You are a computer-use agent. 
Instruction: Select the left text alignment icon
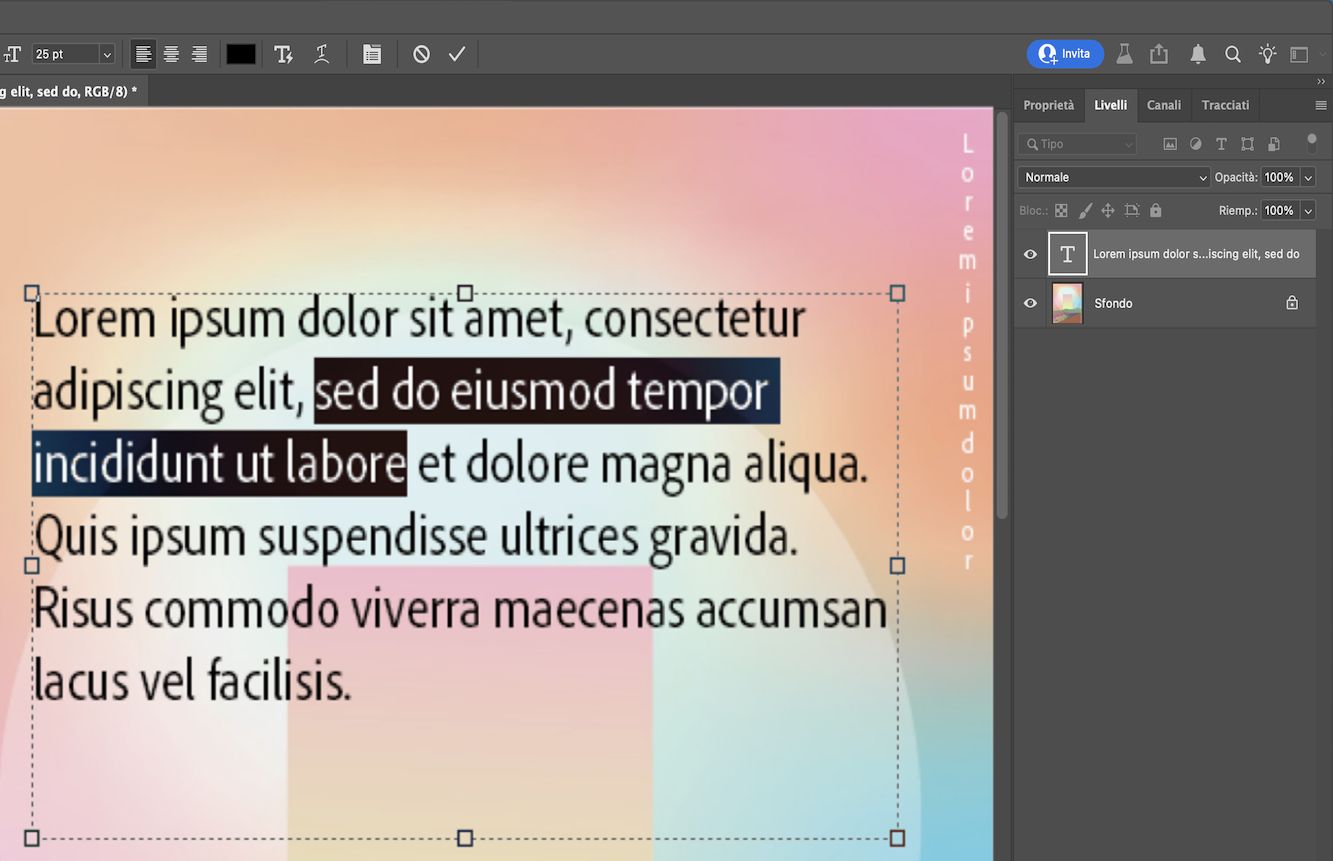(143, 53)
